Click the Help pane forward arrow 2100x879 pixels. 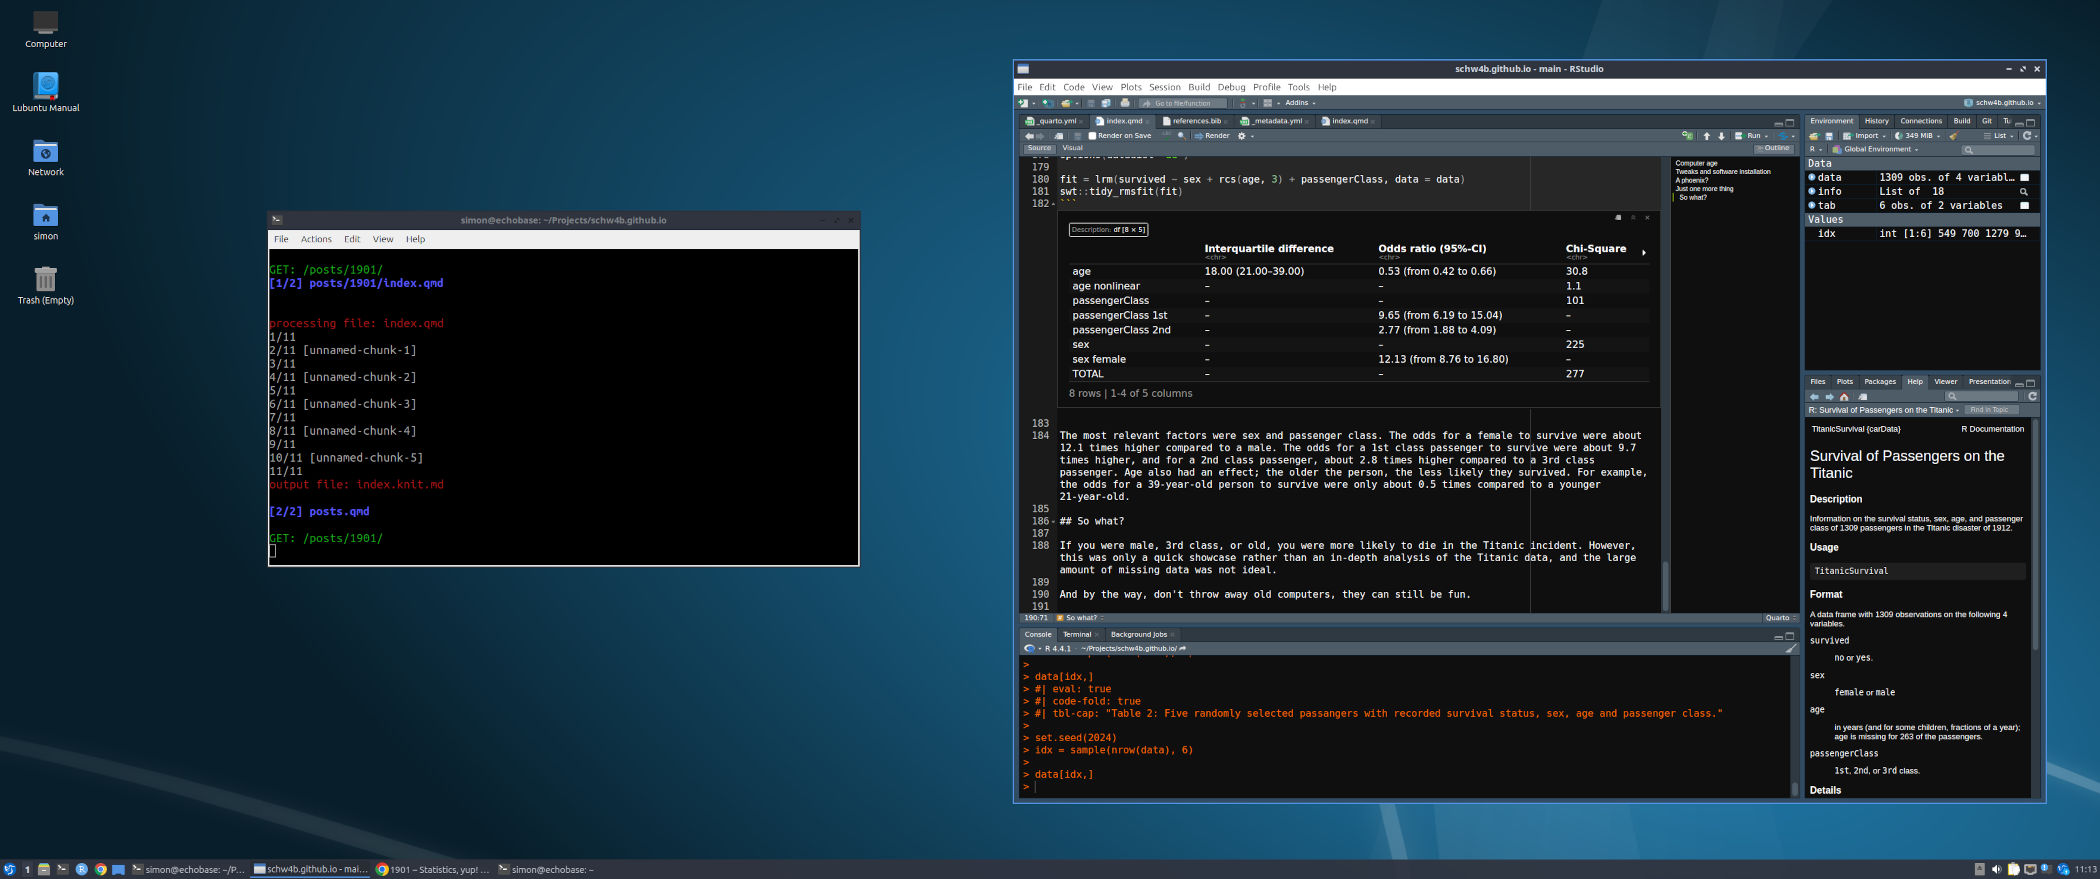[1829, 397]
